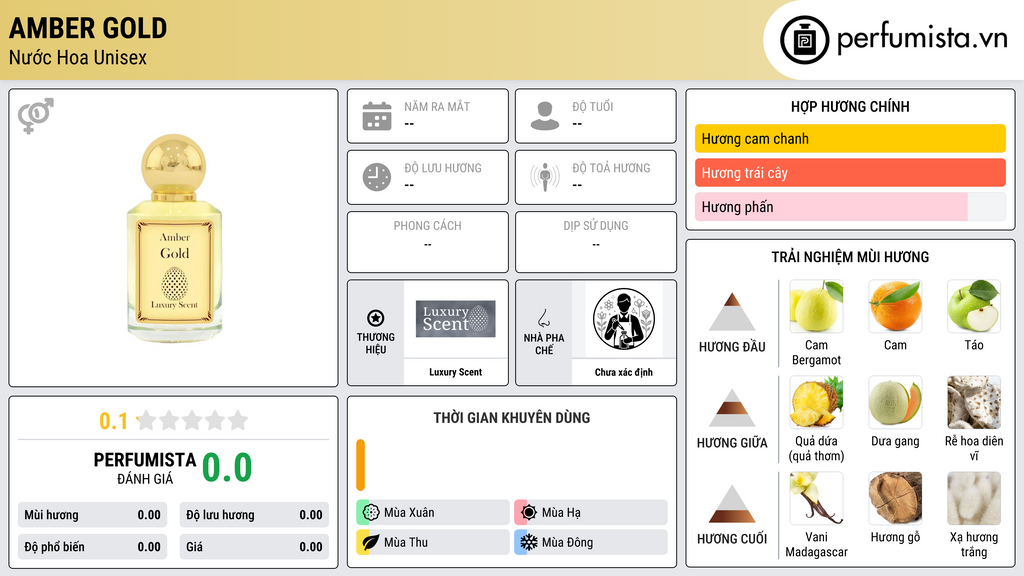
Task: Click the Dịp sử dụng info box
Action: pyautogui.click(x=596, y=242)
